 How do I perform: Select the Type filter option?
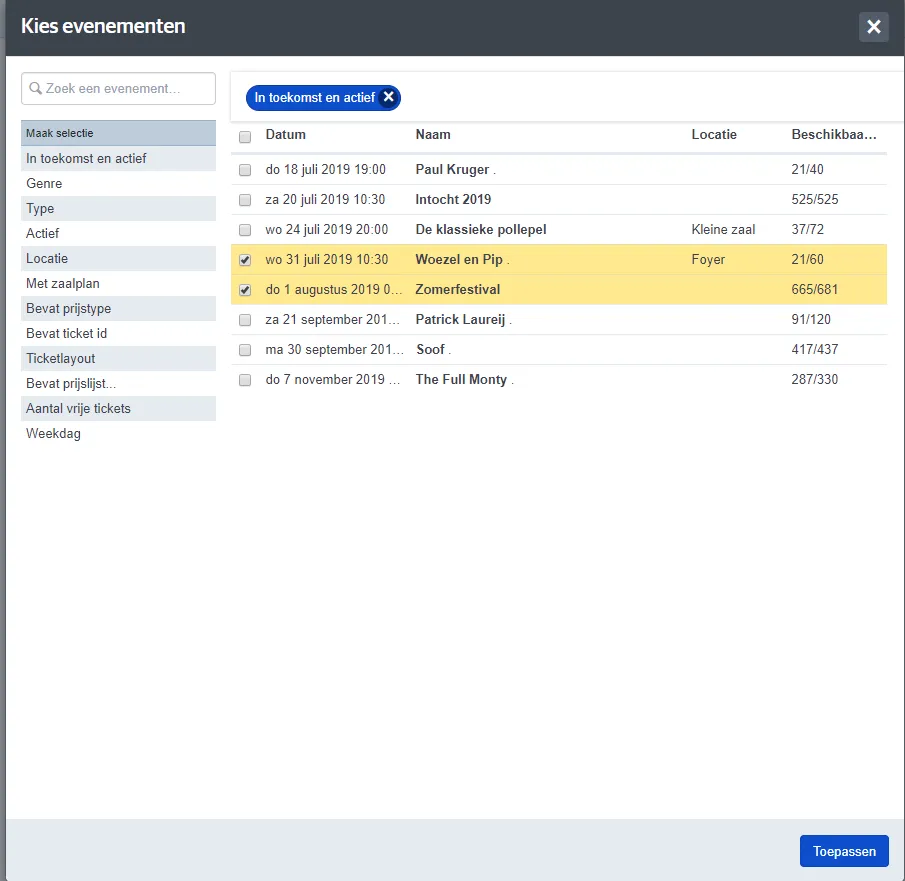click(x=118, y=208)
